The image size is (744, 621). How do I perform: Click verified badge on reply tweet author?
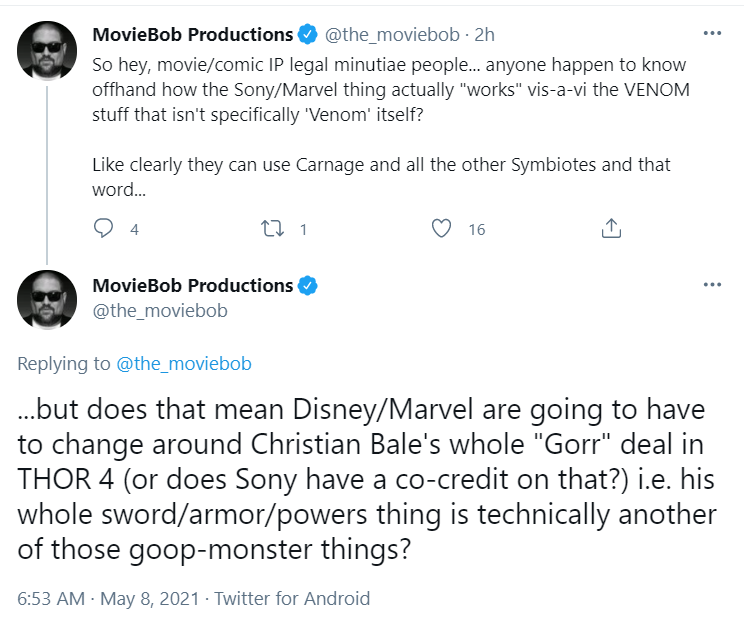tap(307, 286)
